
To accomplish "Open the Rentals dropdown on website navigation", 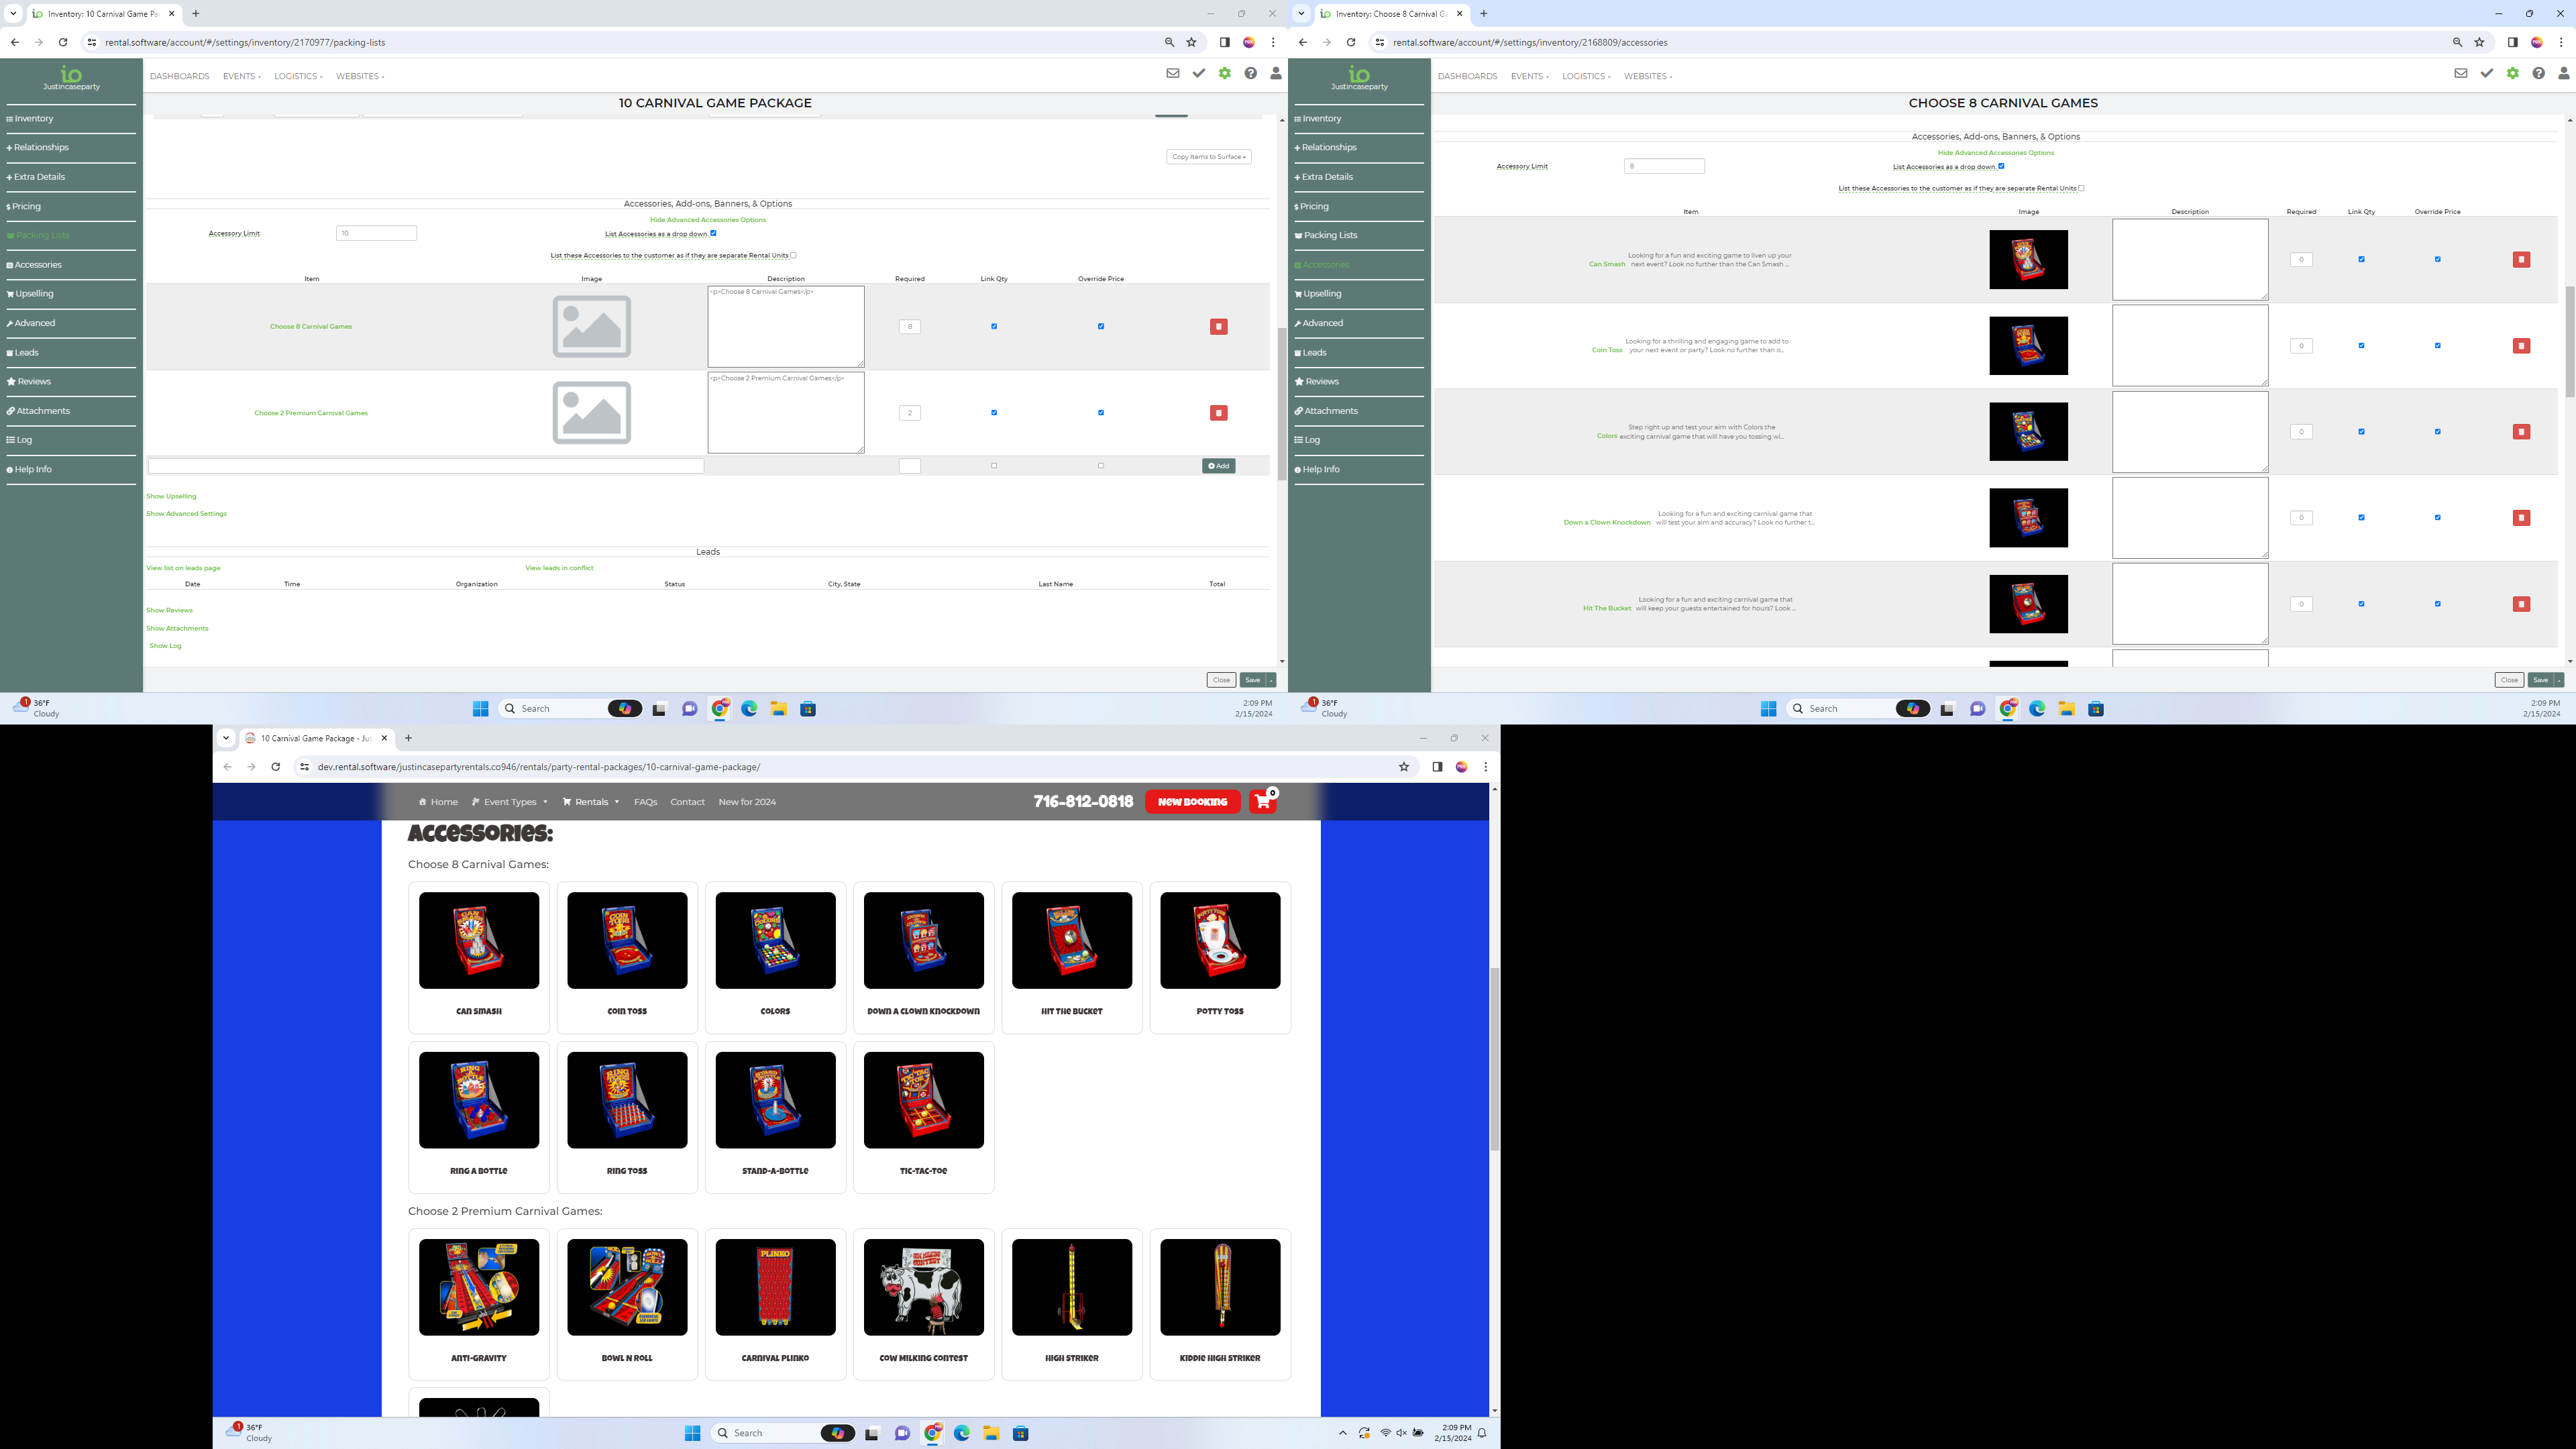I will (591, 802).
